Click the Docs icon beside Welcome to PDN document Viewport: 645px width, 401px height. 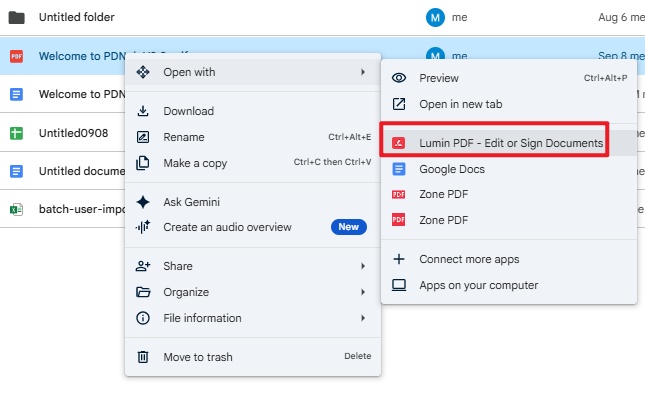16,95
